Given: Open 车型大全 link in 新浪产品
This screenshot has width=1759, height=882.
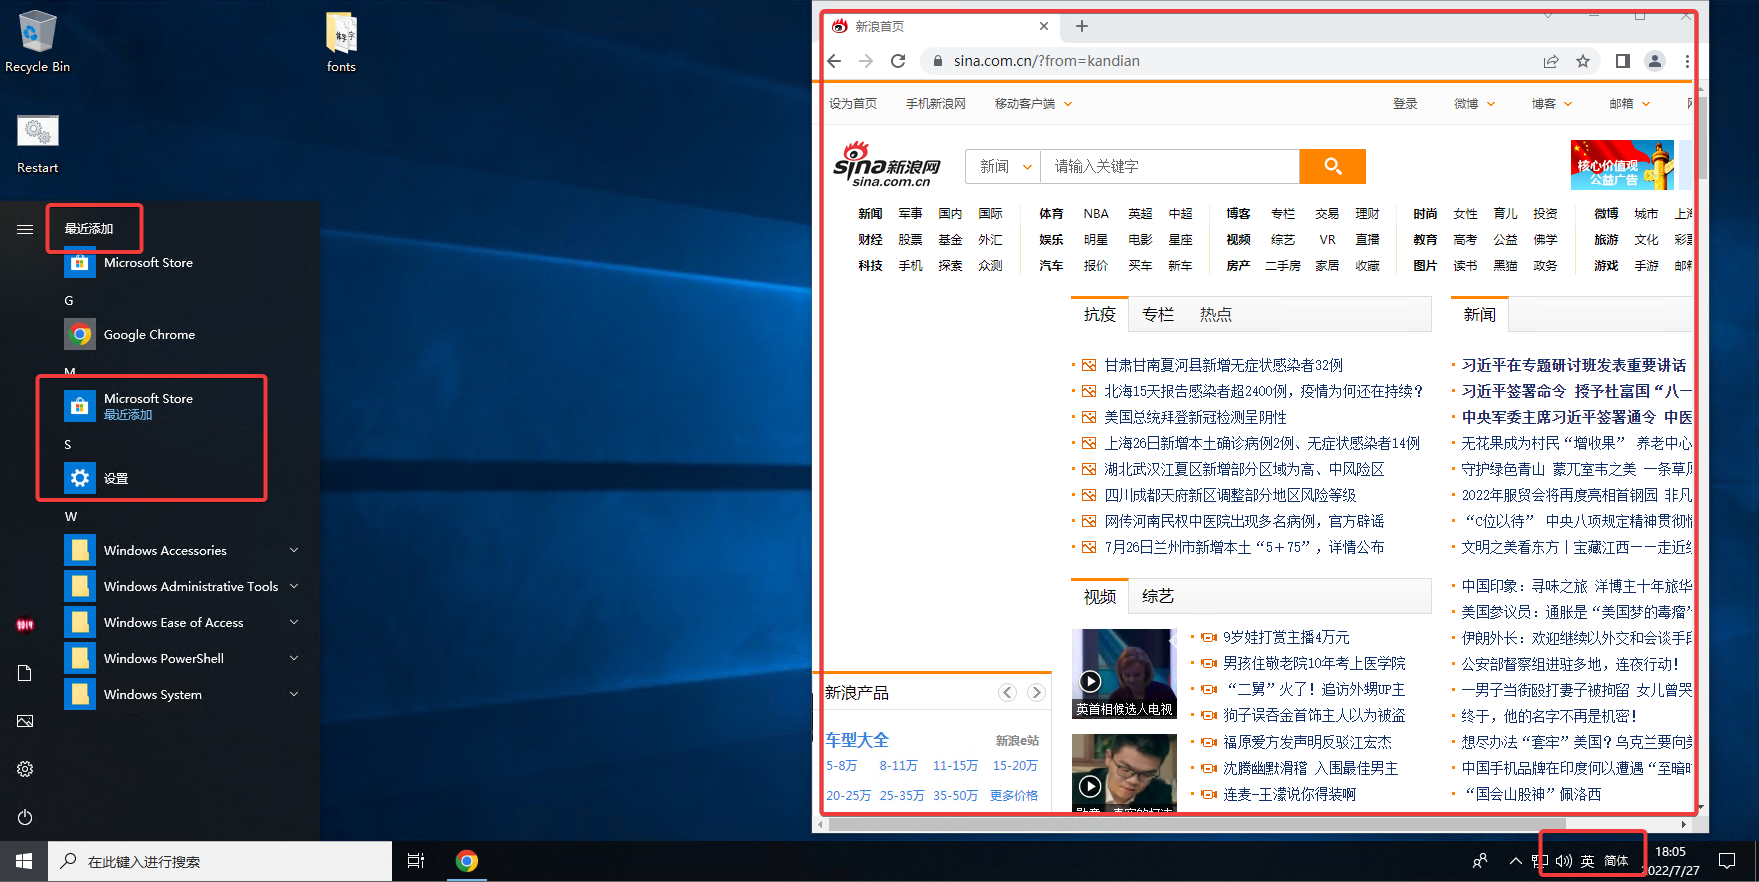Looking at the screenshot, I should (x=857, y=740).
